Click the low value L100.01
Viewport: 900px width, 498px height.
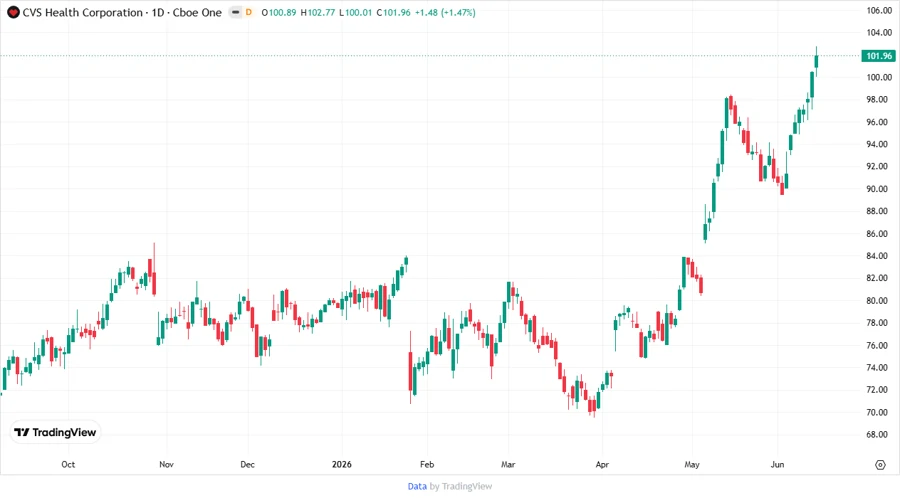click(x=356, y=13)
